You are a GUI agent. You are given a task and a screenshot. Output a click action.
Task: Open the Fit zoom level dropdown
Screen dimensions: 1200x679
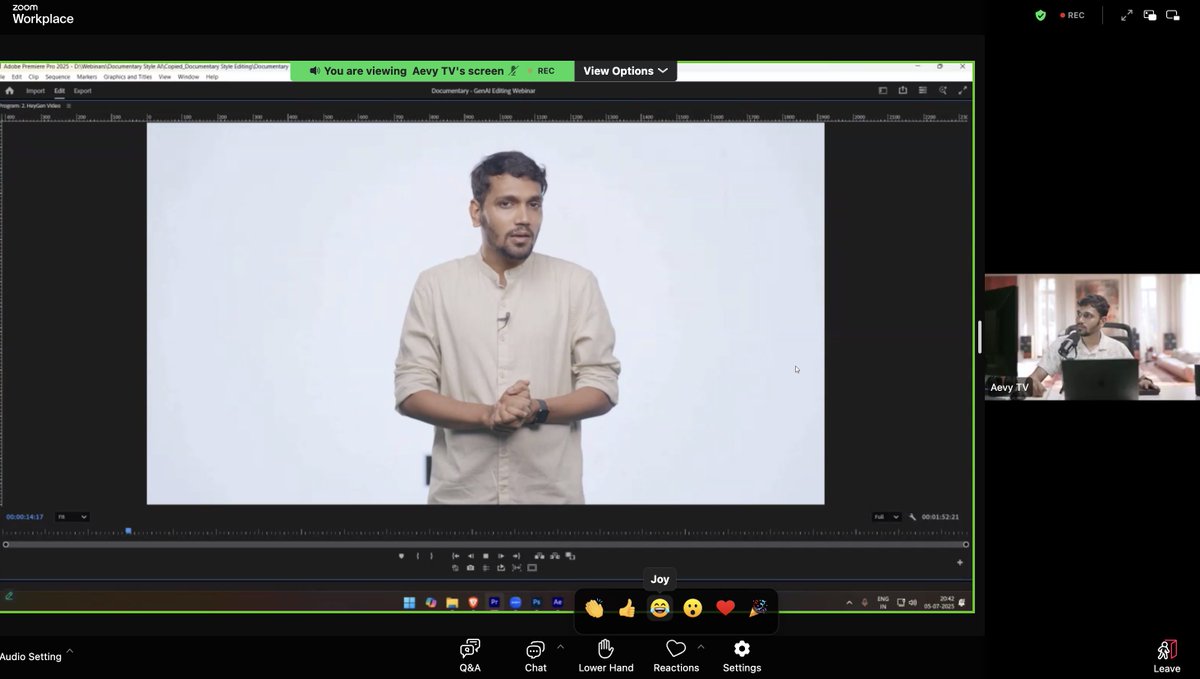(73, 517)
